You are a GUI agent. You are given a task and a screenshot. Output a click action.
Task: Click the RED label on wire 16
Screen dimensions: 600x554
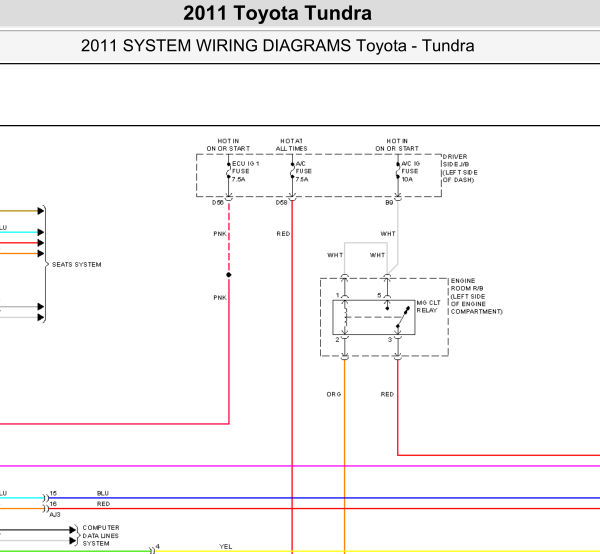pos(103,504)
